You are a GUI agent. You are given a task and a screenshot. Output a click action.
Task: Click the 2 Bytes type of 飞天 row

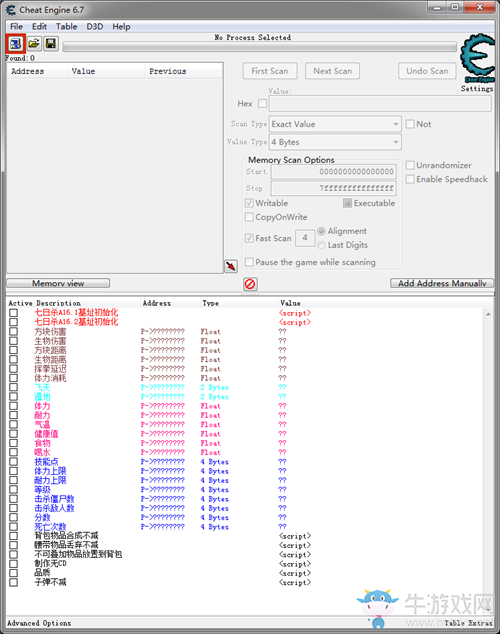[x=215, y=387]
